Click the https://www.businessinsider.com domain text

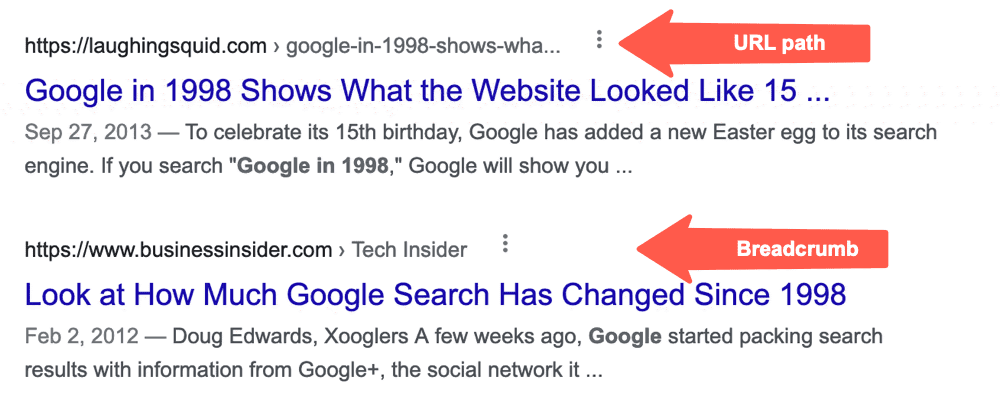178,249
